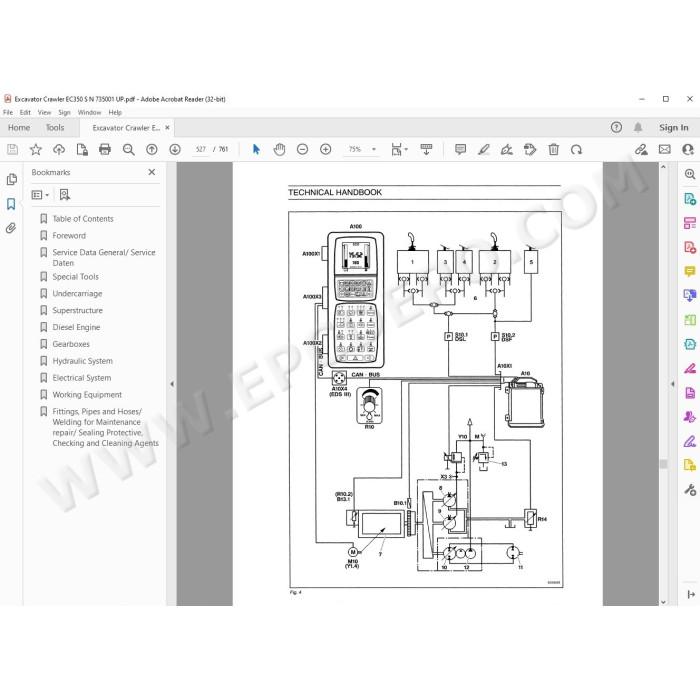Open the Working Equipment bookmark
Image resolution: width=700 pixels, height=700 pixels.
click(x=87, y=395)
